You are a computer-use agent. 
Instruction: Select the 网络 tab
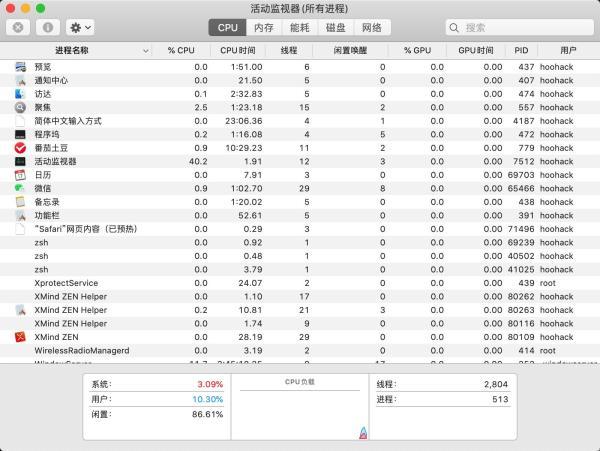click(372, 28)
